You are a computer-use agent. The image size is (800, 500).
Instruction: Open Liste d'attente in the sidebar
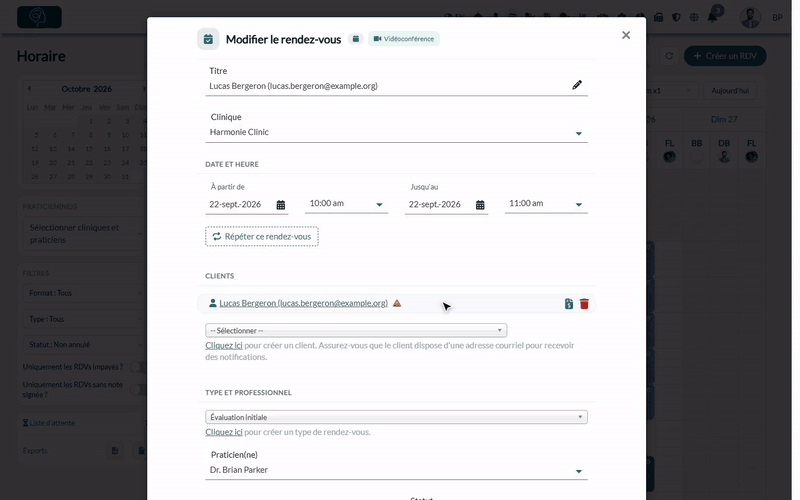coord(49,423)
